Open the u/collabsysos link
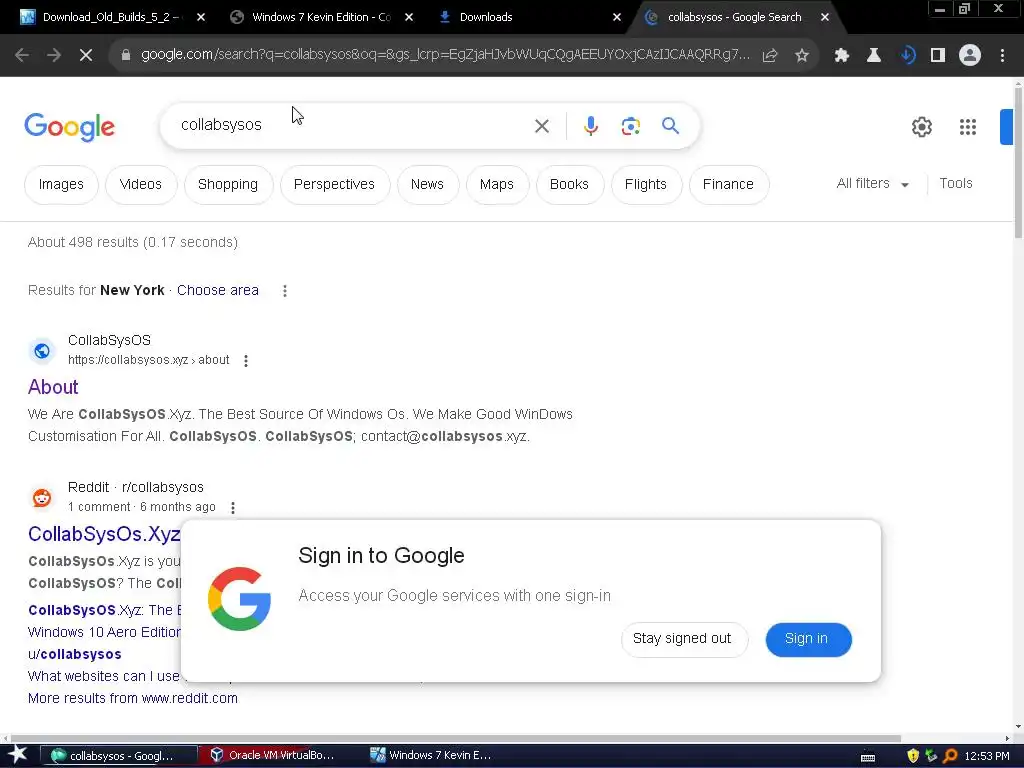 [x=74, y=654]
